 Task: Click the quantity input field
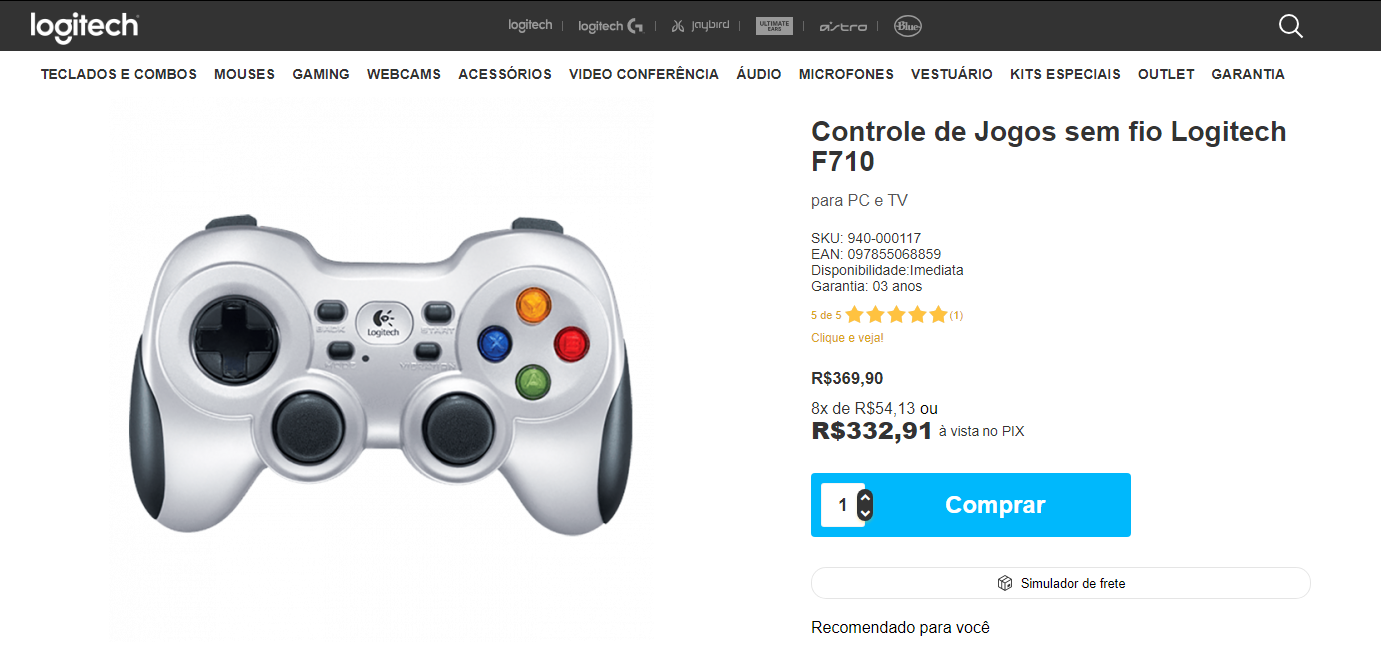(841, 505)
